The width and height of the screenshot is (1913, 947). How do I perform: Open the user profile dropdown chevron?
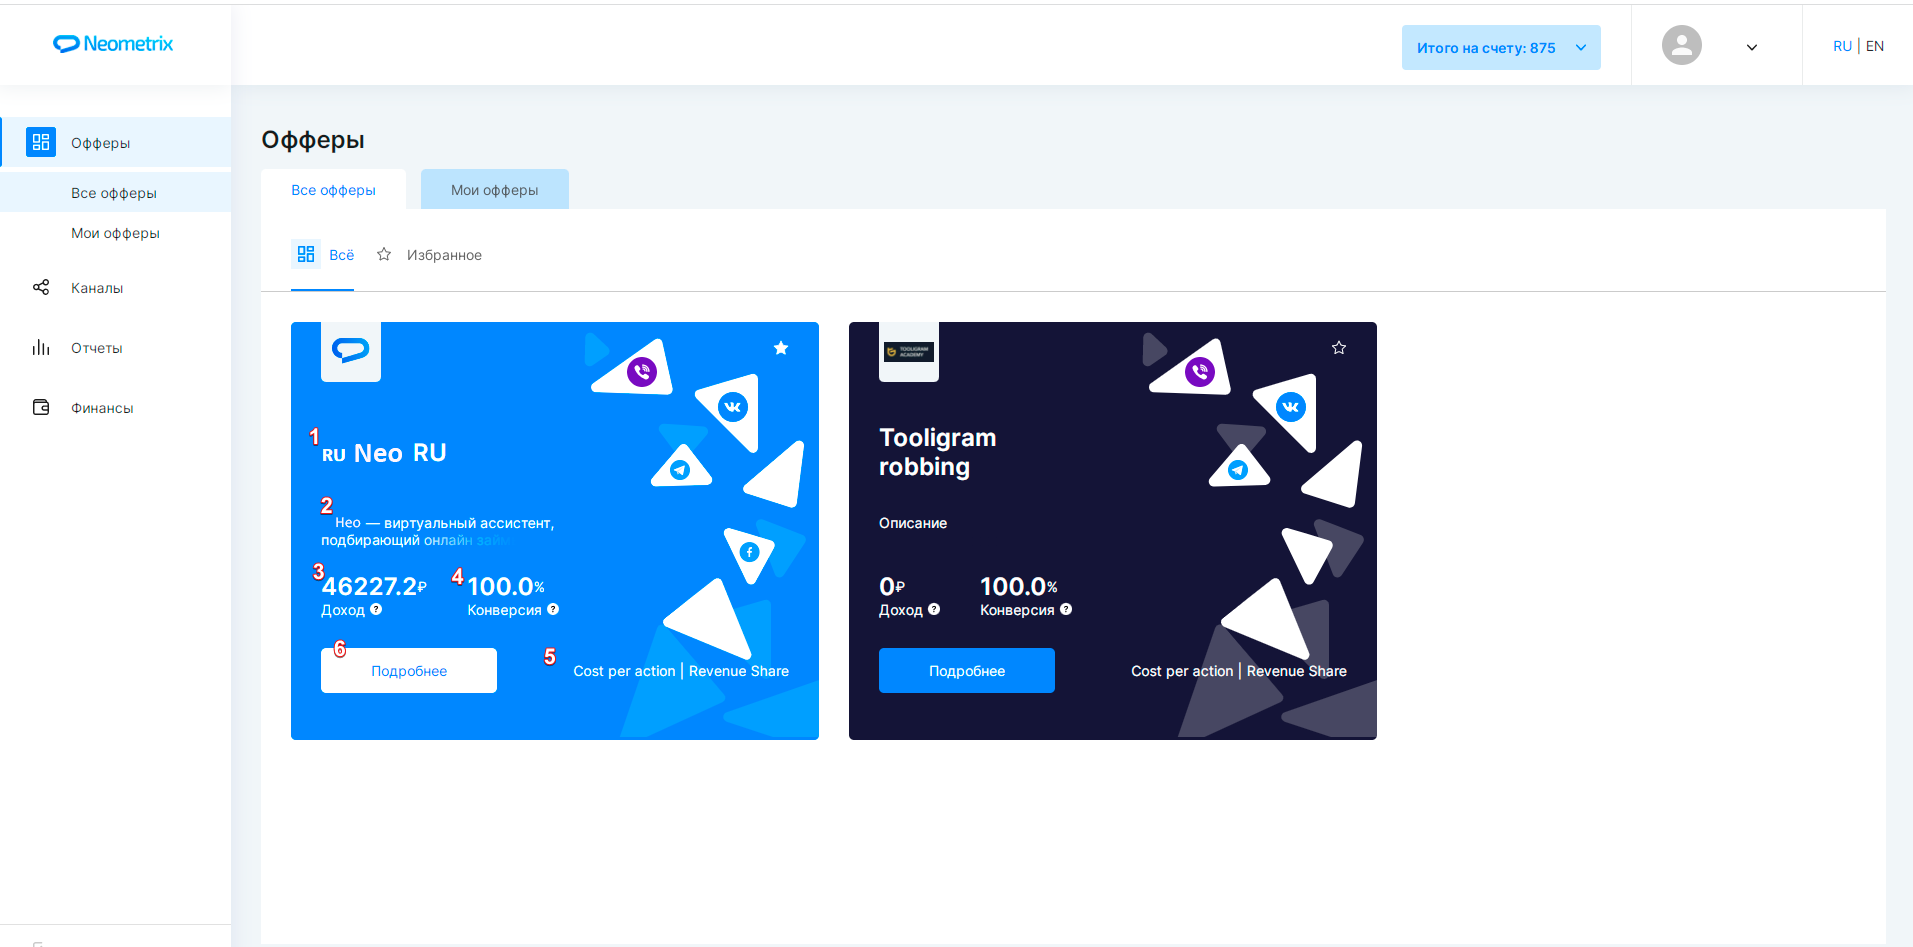coord(1752,47)
